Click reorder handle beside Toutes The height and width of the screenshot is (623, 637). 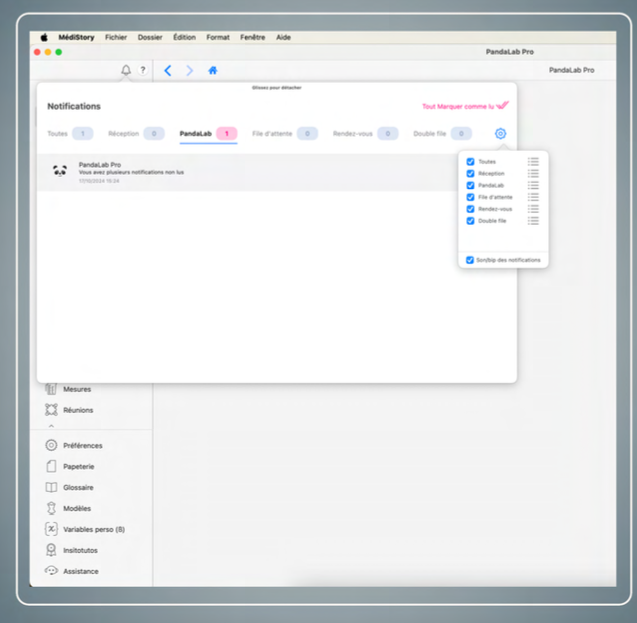(533, 162)
